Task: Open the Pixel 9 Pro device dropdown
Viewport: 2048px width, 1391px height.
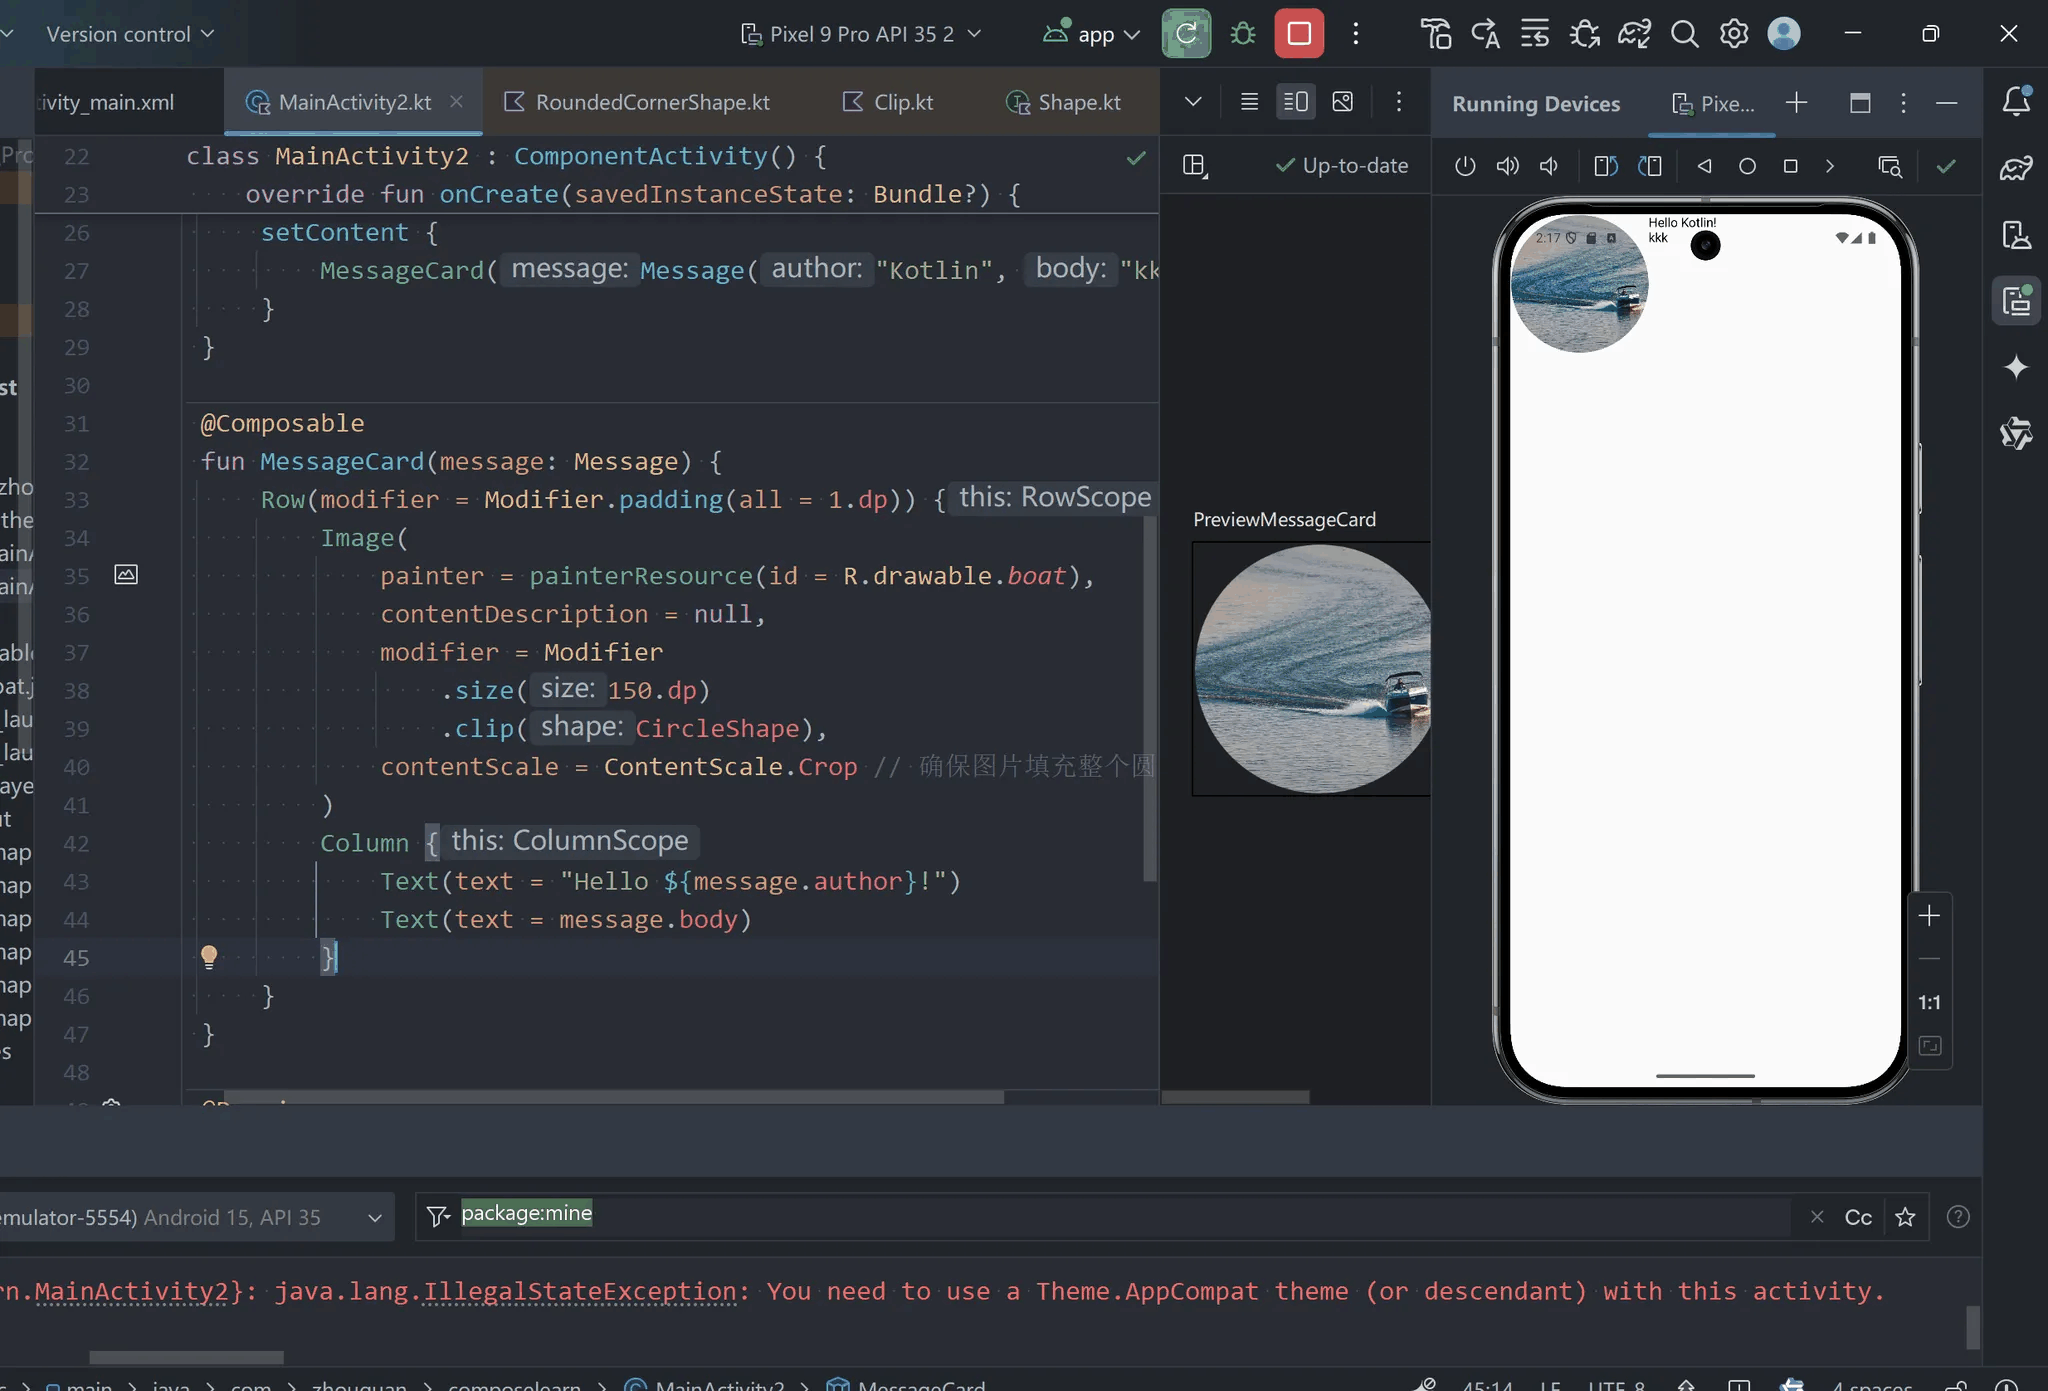Action: tap(861, 34)
